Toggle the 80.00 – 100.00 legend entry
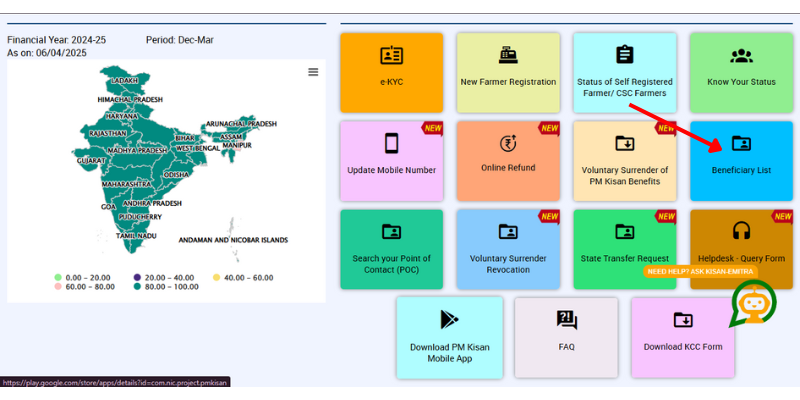This screenshot has width=800, height=400. [x=166, y=287]
